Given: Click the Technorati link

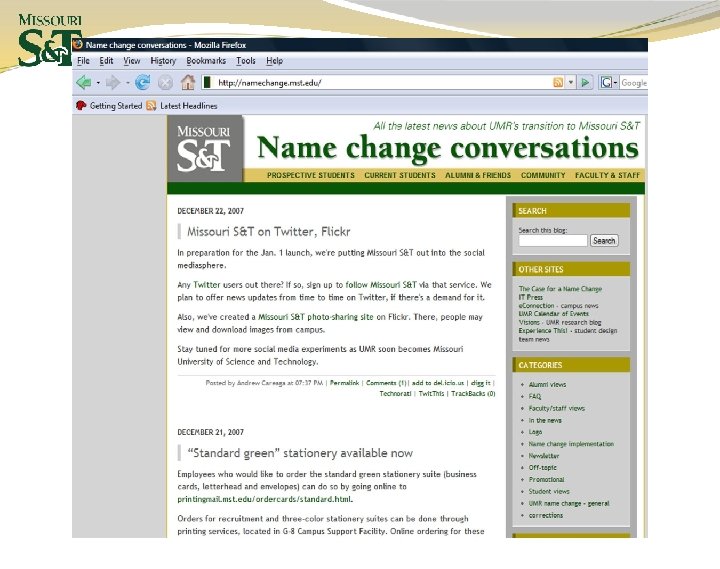Looking at the screenshot, I should (x=395, y=394).
